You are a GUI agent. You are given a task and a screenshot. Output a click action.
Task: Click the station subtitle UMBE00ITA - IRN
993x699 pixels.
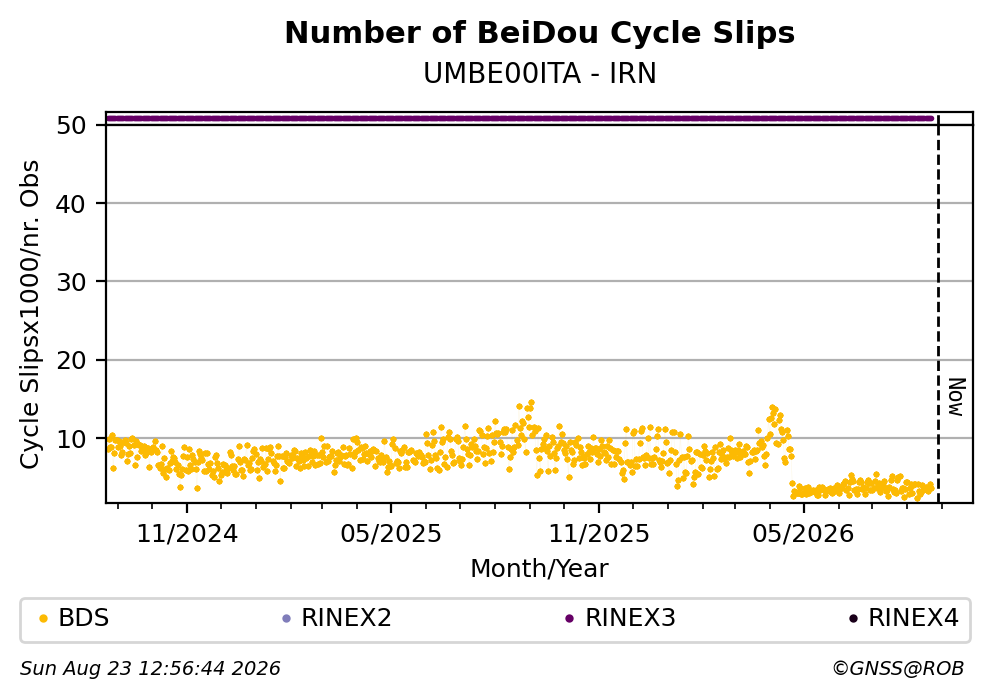coord(540,74)
